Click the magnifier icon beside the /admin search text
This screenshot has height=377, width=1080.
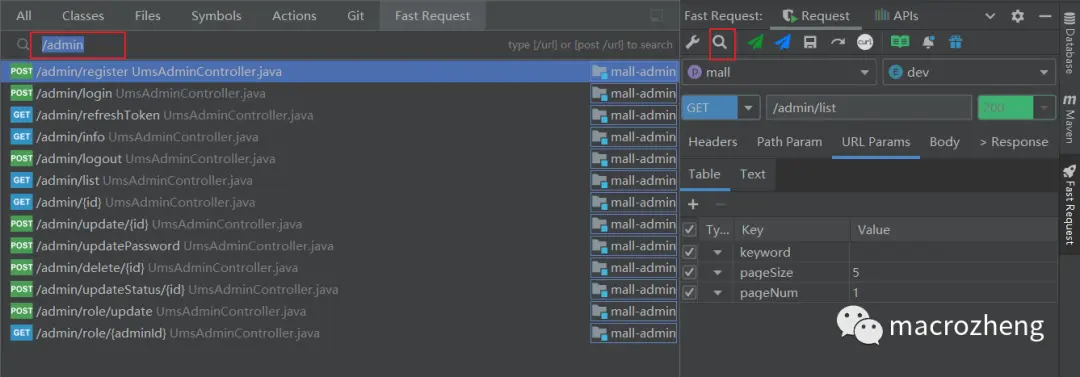click(23, 45)
